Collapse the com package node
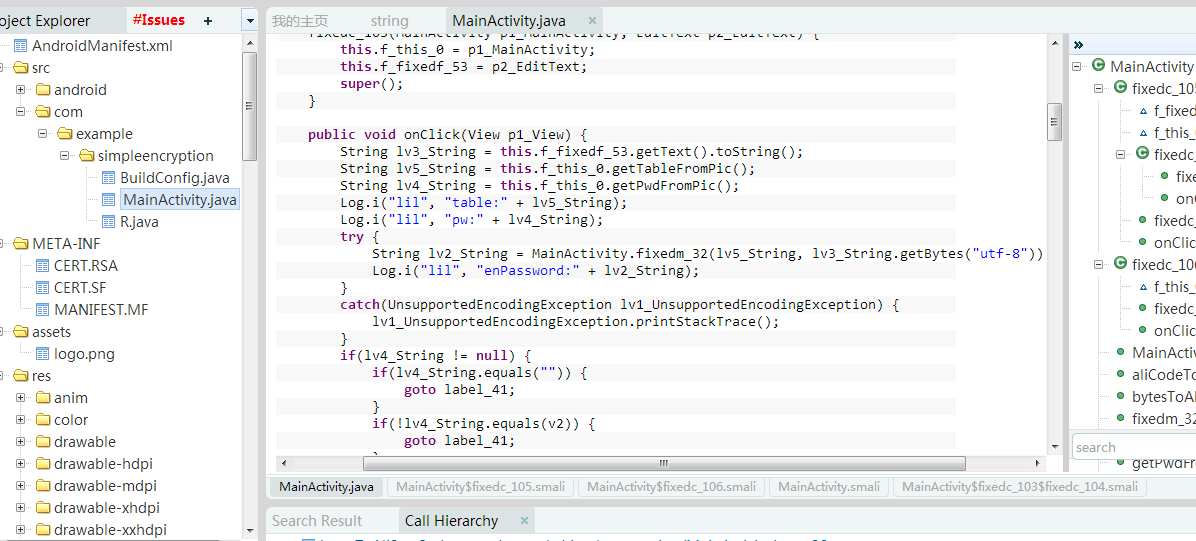Screen dimensions: 1196x541 pos(21,112)
